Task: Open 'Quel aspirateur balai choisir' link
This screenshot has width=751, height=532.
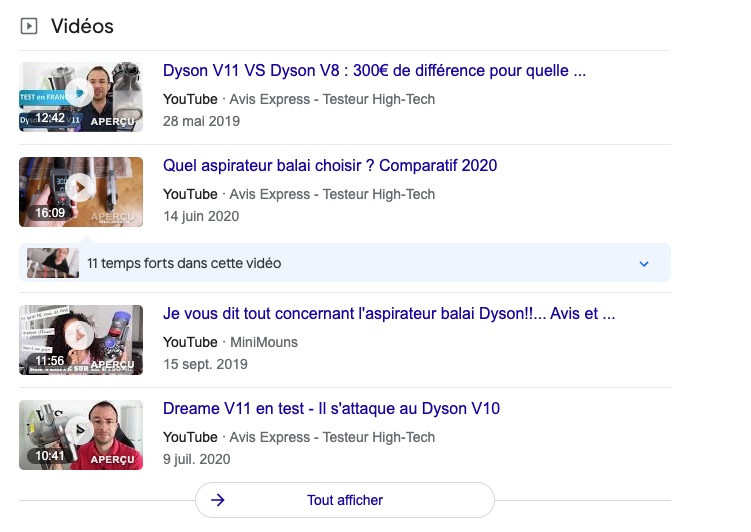Action: tap(330, 165)
